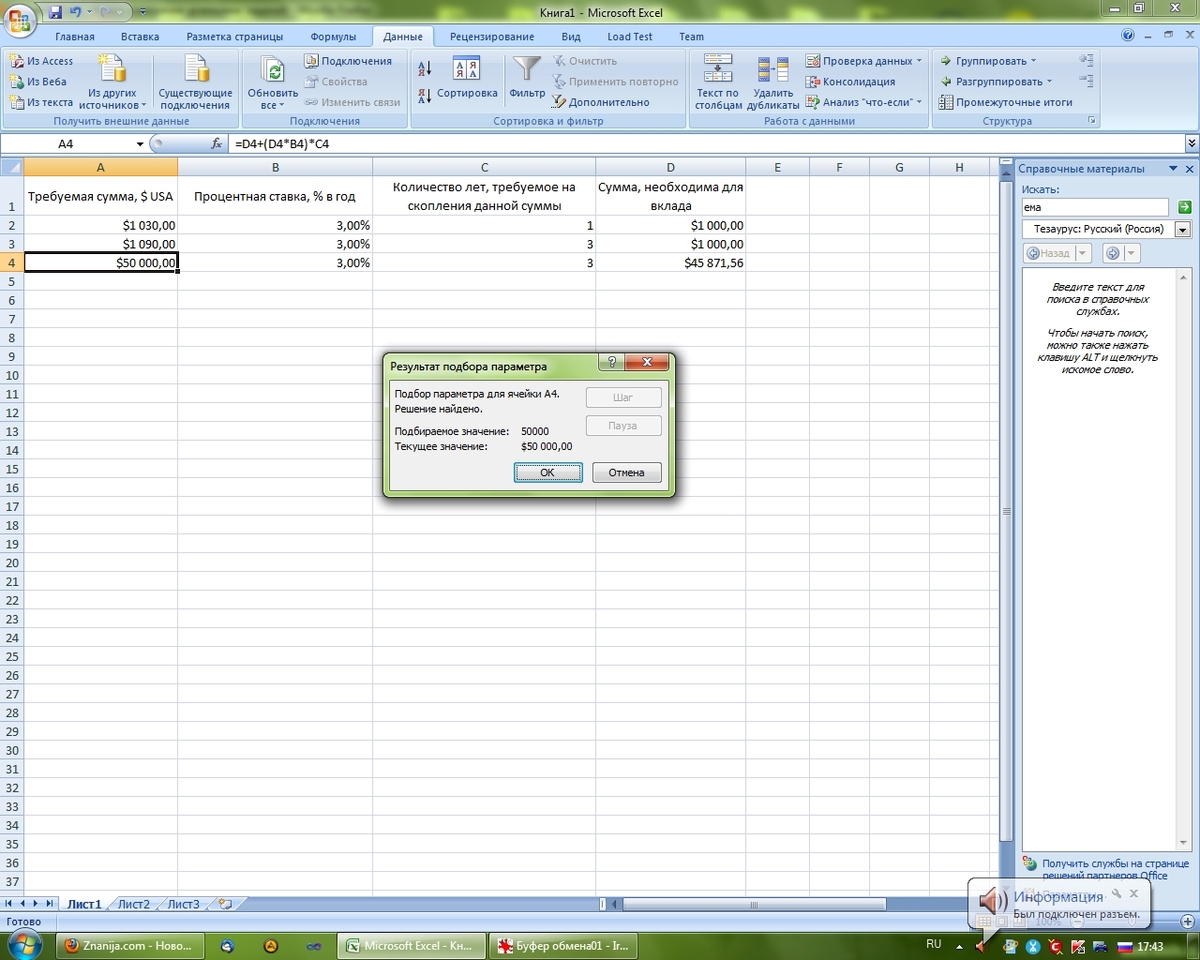Import data Из текста
Viewport: 1200px width, 960px height.
42,102
